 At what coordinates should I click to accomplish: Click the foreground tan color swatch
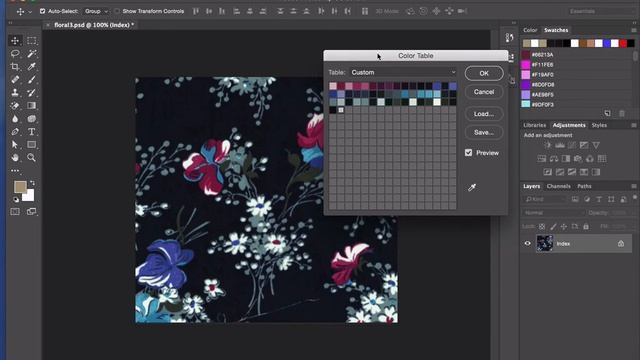(x=20, y=187)
